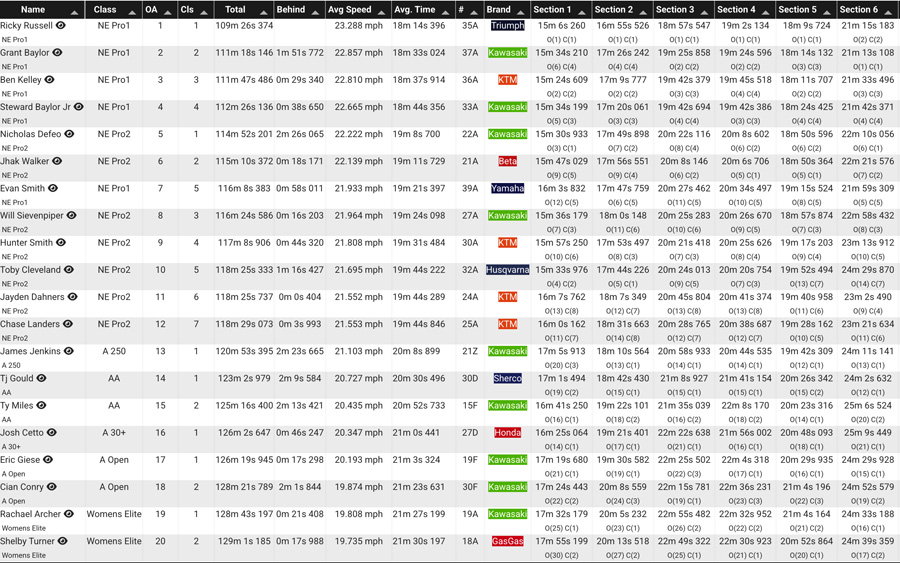Click the eye icon next to Steward Baylor Jr
The height and width of the screenshot is (563, 900).
coord(79,107)
